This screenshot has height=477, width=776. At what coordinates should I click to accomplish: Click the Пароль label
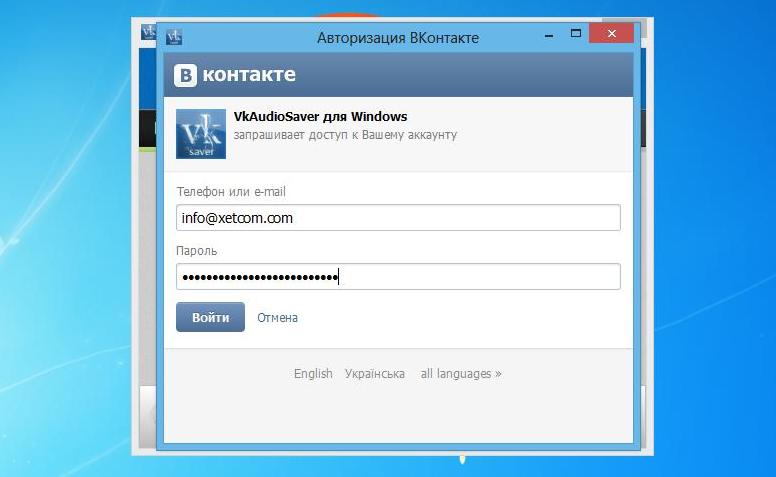pyautogui.click(x=196, y=251)
